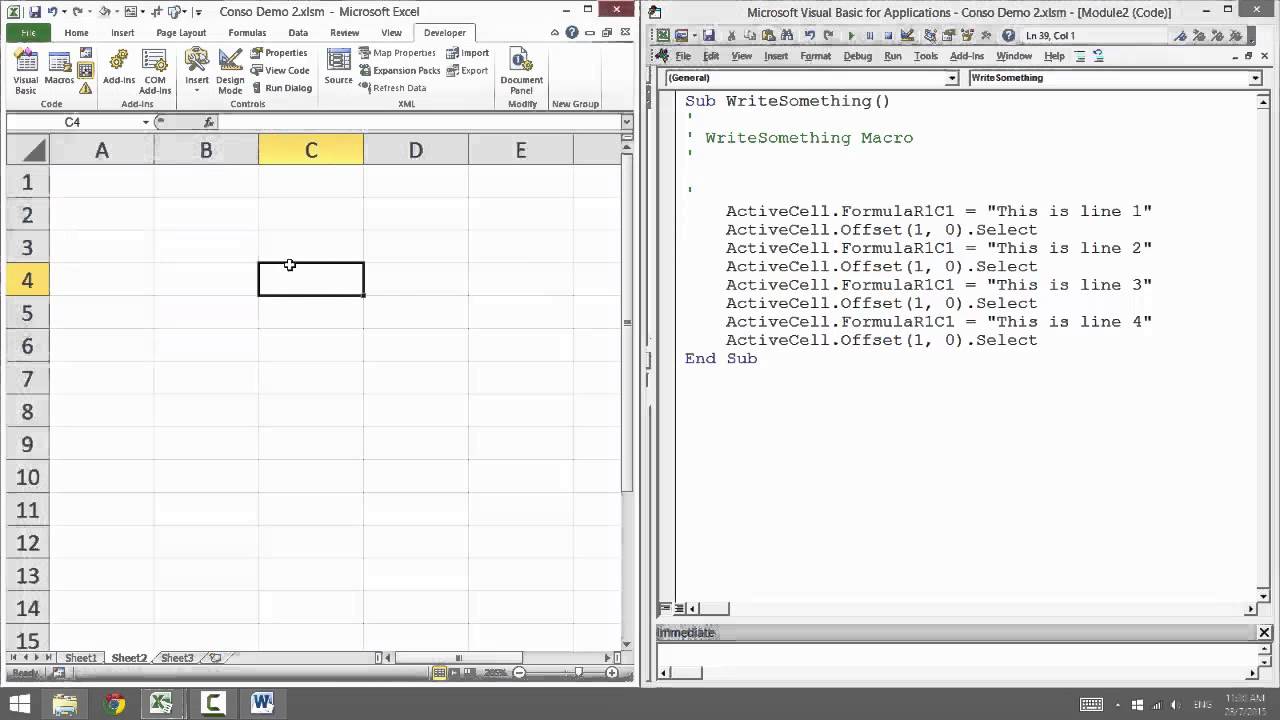The image size is (1280, 720).
Task: Switch to Page Break Preview button
Action: pyautogui.click(x=470, y=673)
